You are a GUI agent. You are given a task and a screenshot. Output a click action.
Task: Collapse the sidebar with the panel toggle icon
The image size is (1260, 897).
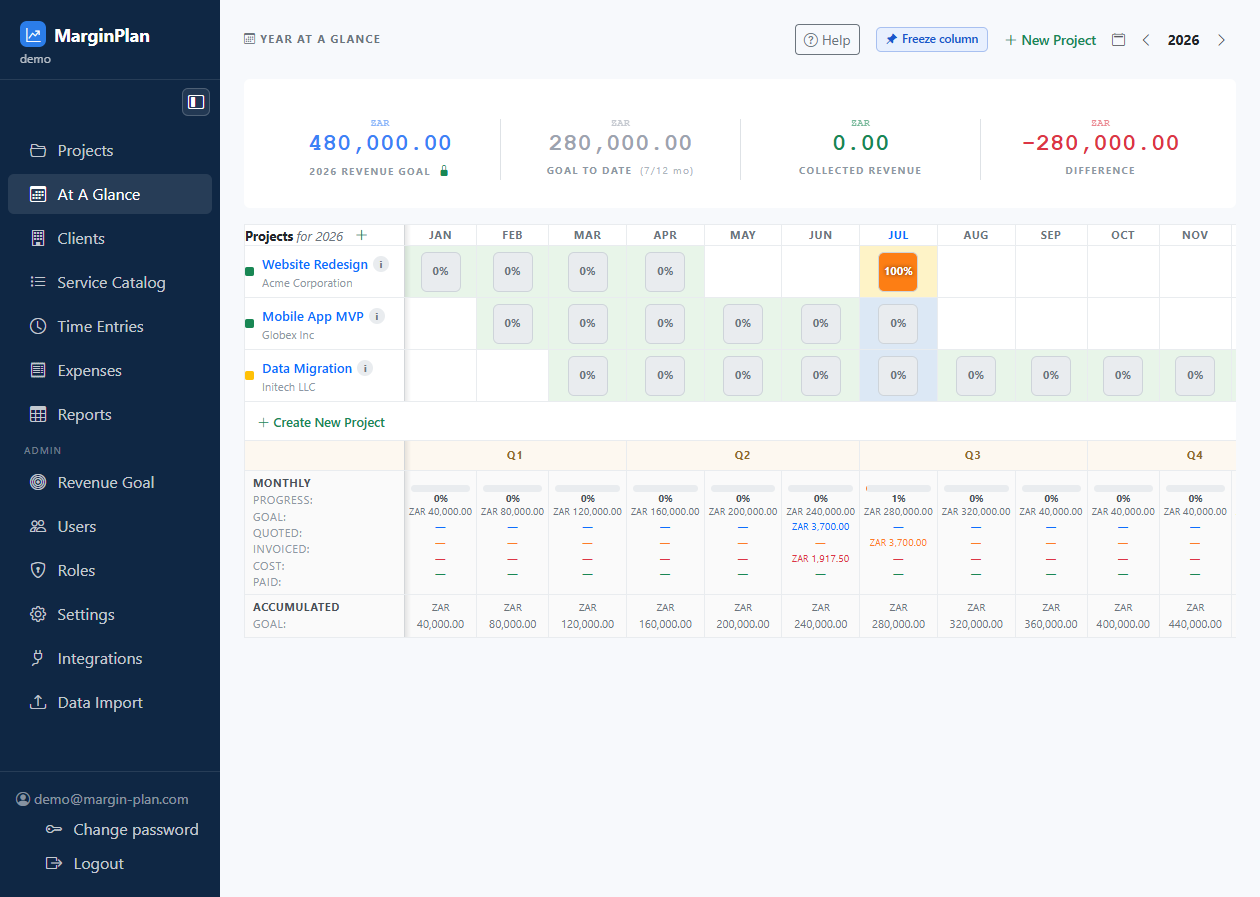coord(196,102)
